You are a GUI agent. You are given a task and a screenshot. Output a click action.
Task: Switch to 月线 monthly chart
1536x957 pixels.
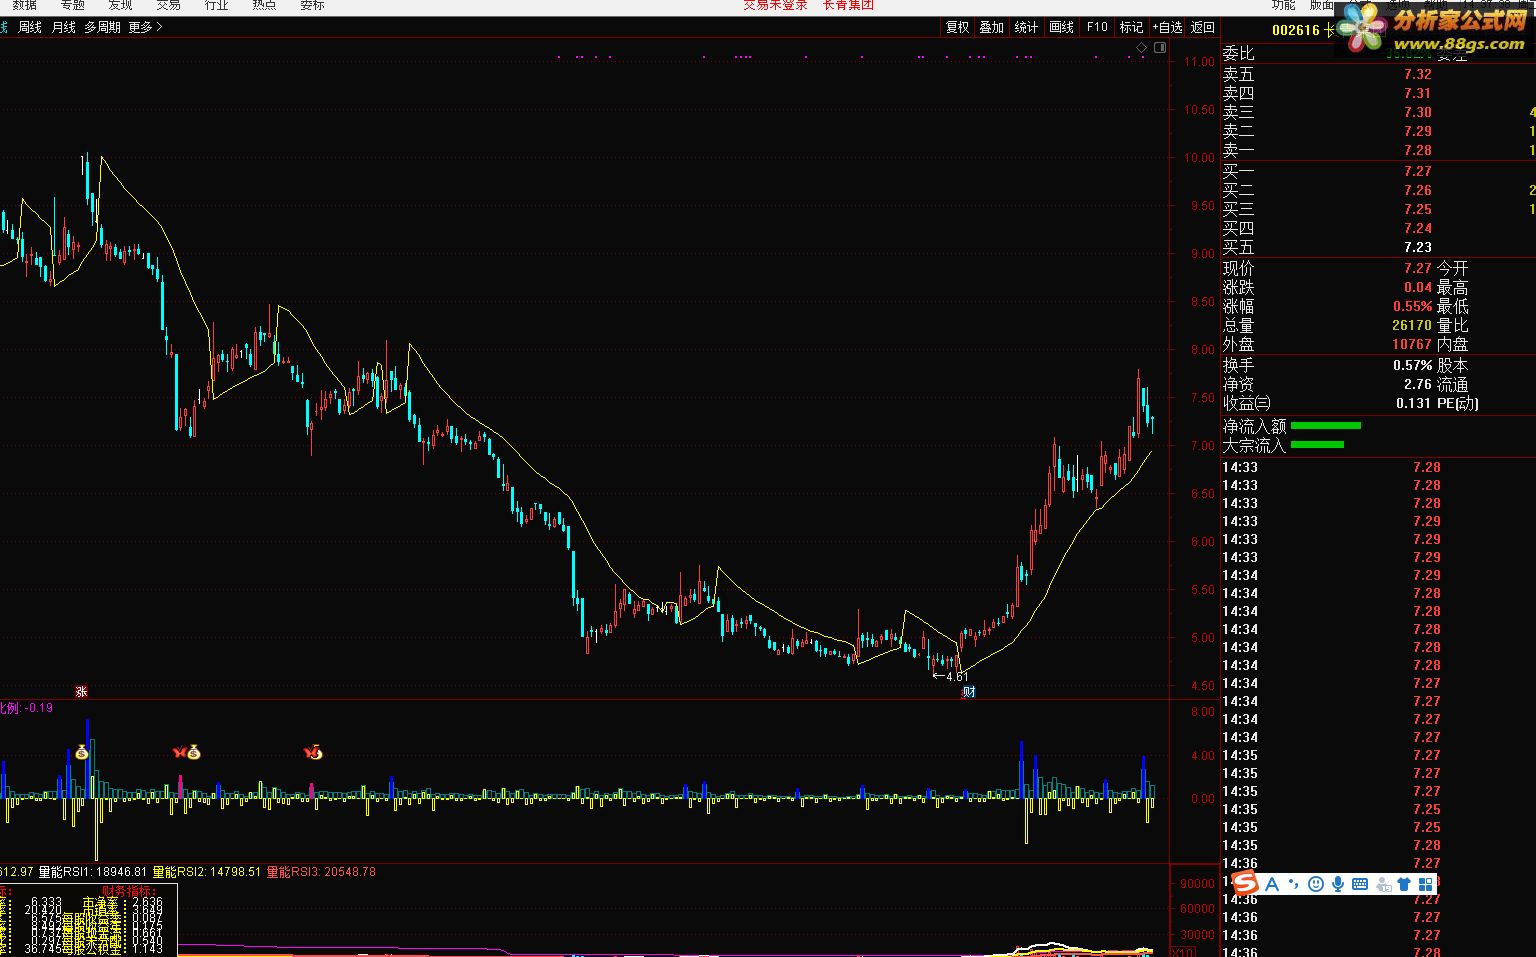63,27
